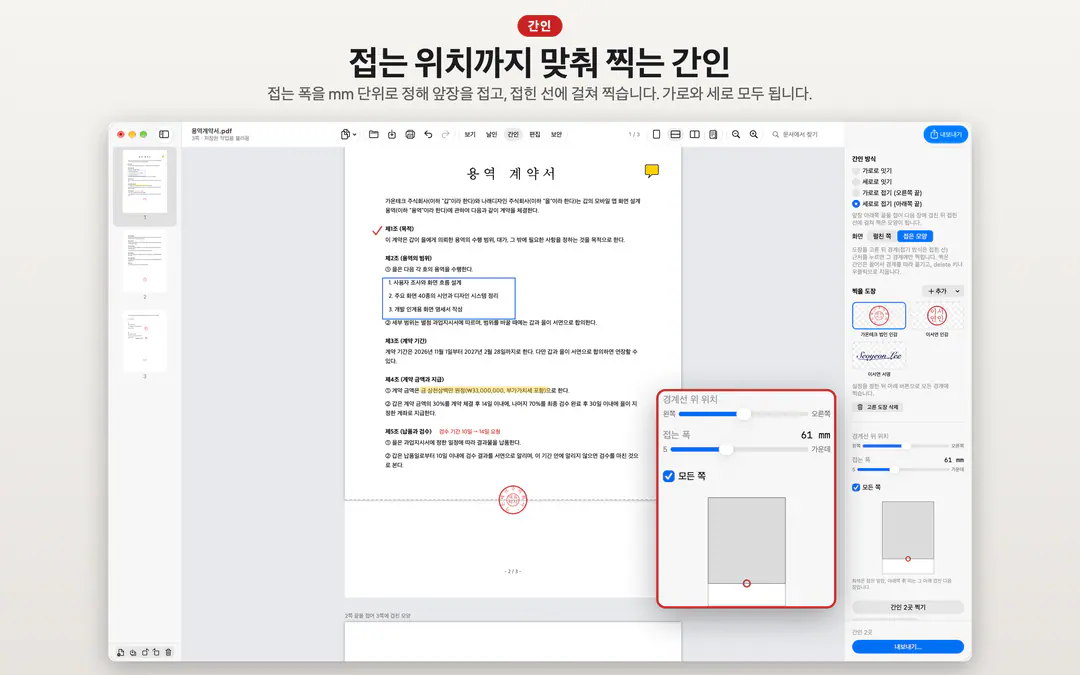
Task: Select the Seoyeon Lee signature stamp
Action: 879,356
